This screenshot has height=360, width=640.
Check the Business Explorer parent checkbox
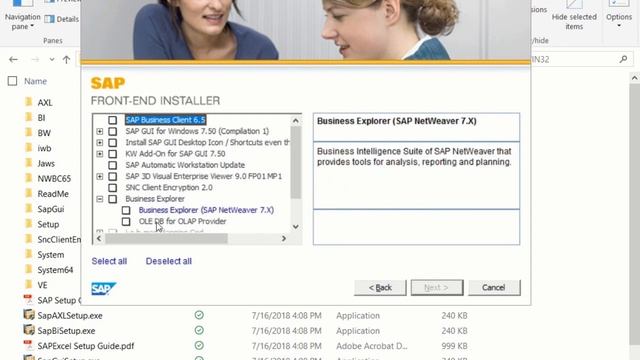point(113,199)
